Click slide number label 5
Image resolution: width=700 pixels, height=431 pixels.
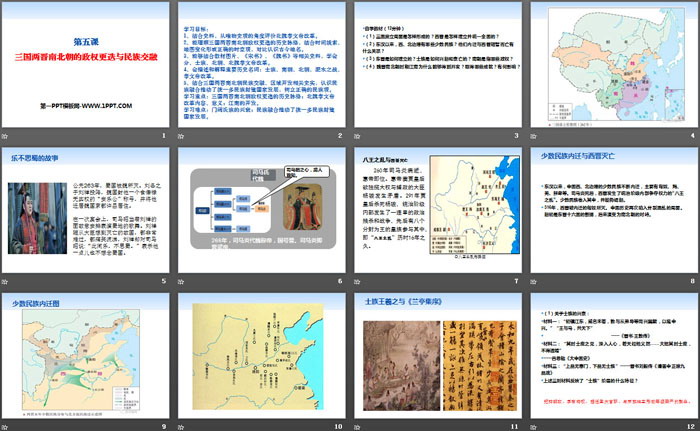[164, 281]
